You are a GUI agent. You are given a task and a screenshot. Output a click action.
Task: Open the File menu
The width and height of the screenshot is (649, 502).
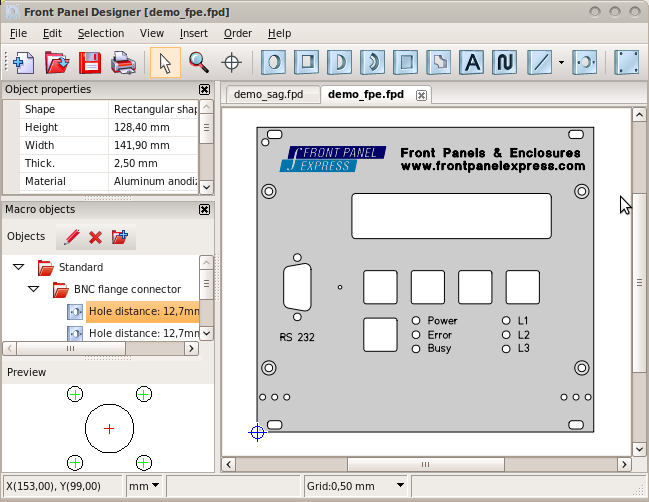coord(18,33)
